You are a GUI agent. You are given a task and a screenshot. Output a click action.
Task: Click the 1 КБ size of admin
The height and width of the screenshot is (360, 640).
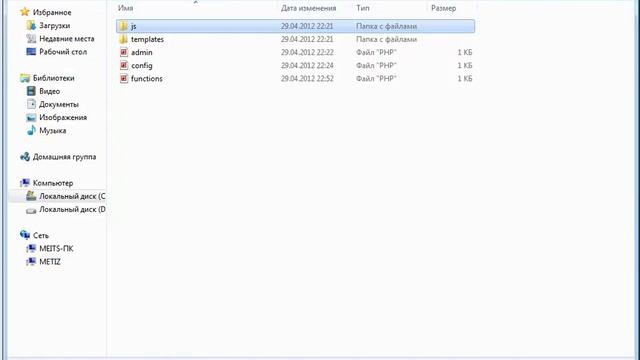(464, 52)
